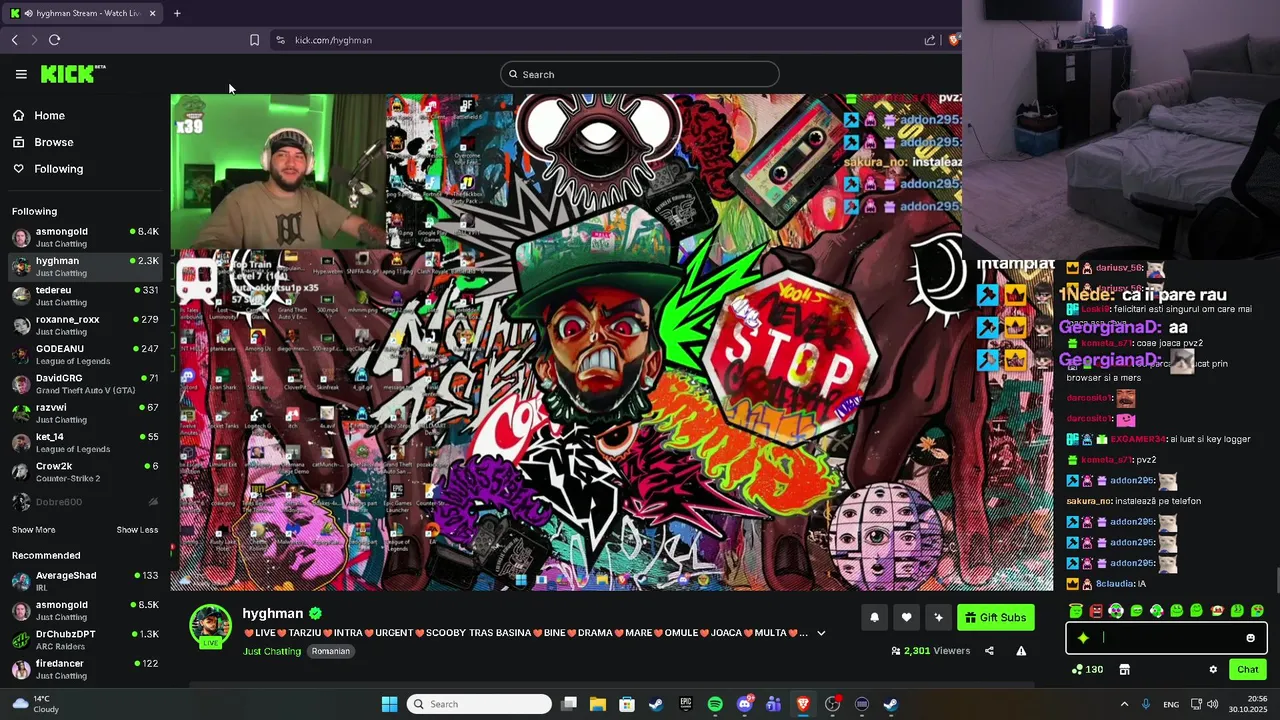
Task: Open the Kick hamburger sidebar menu
Action: pos(21,74)
